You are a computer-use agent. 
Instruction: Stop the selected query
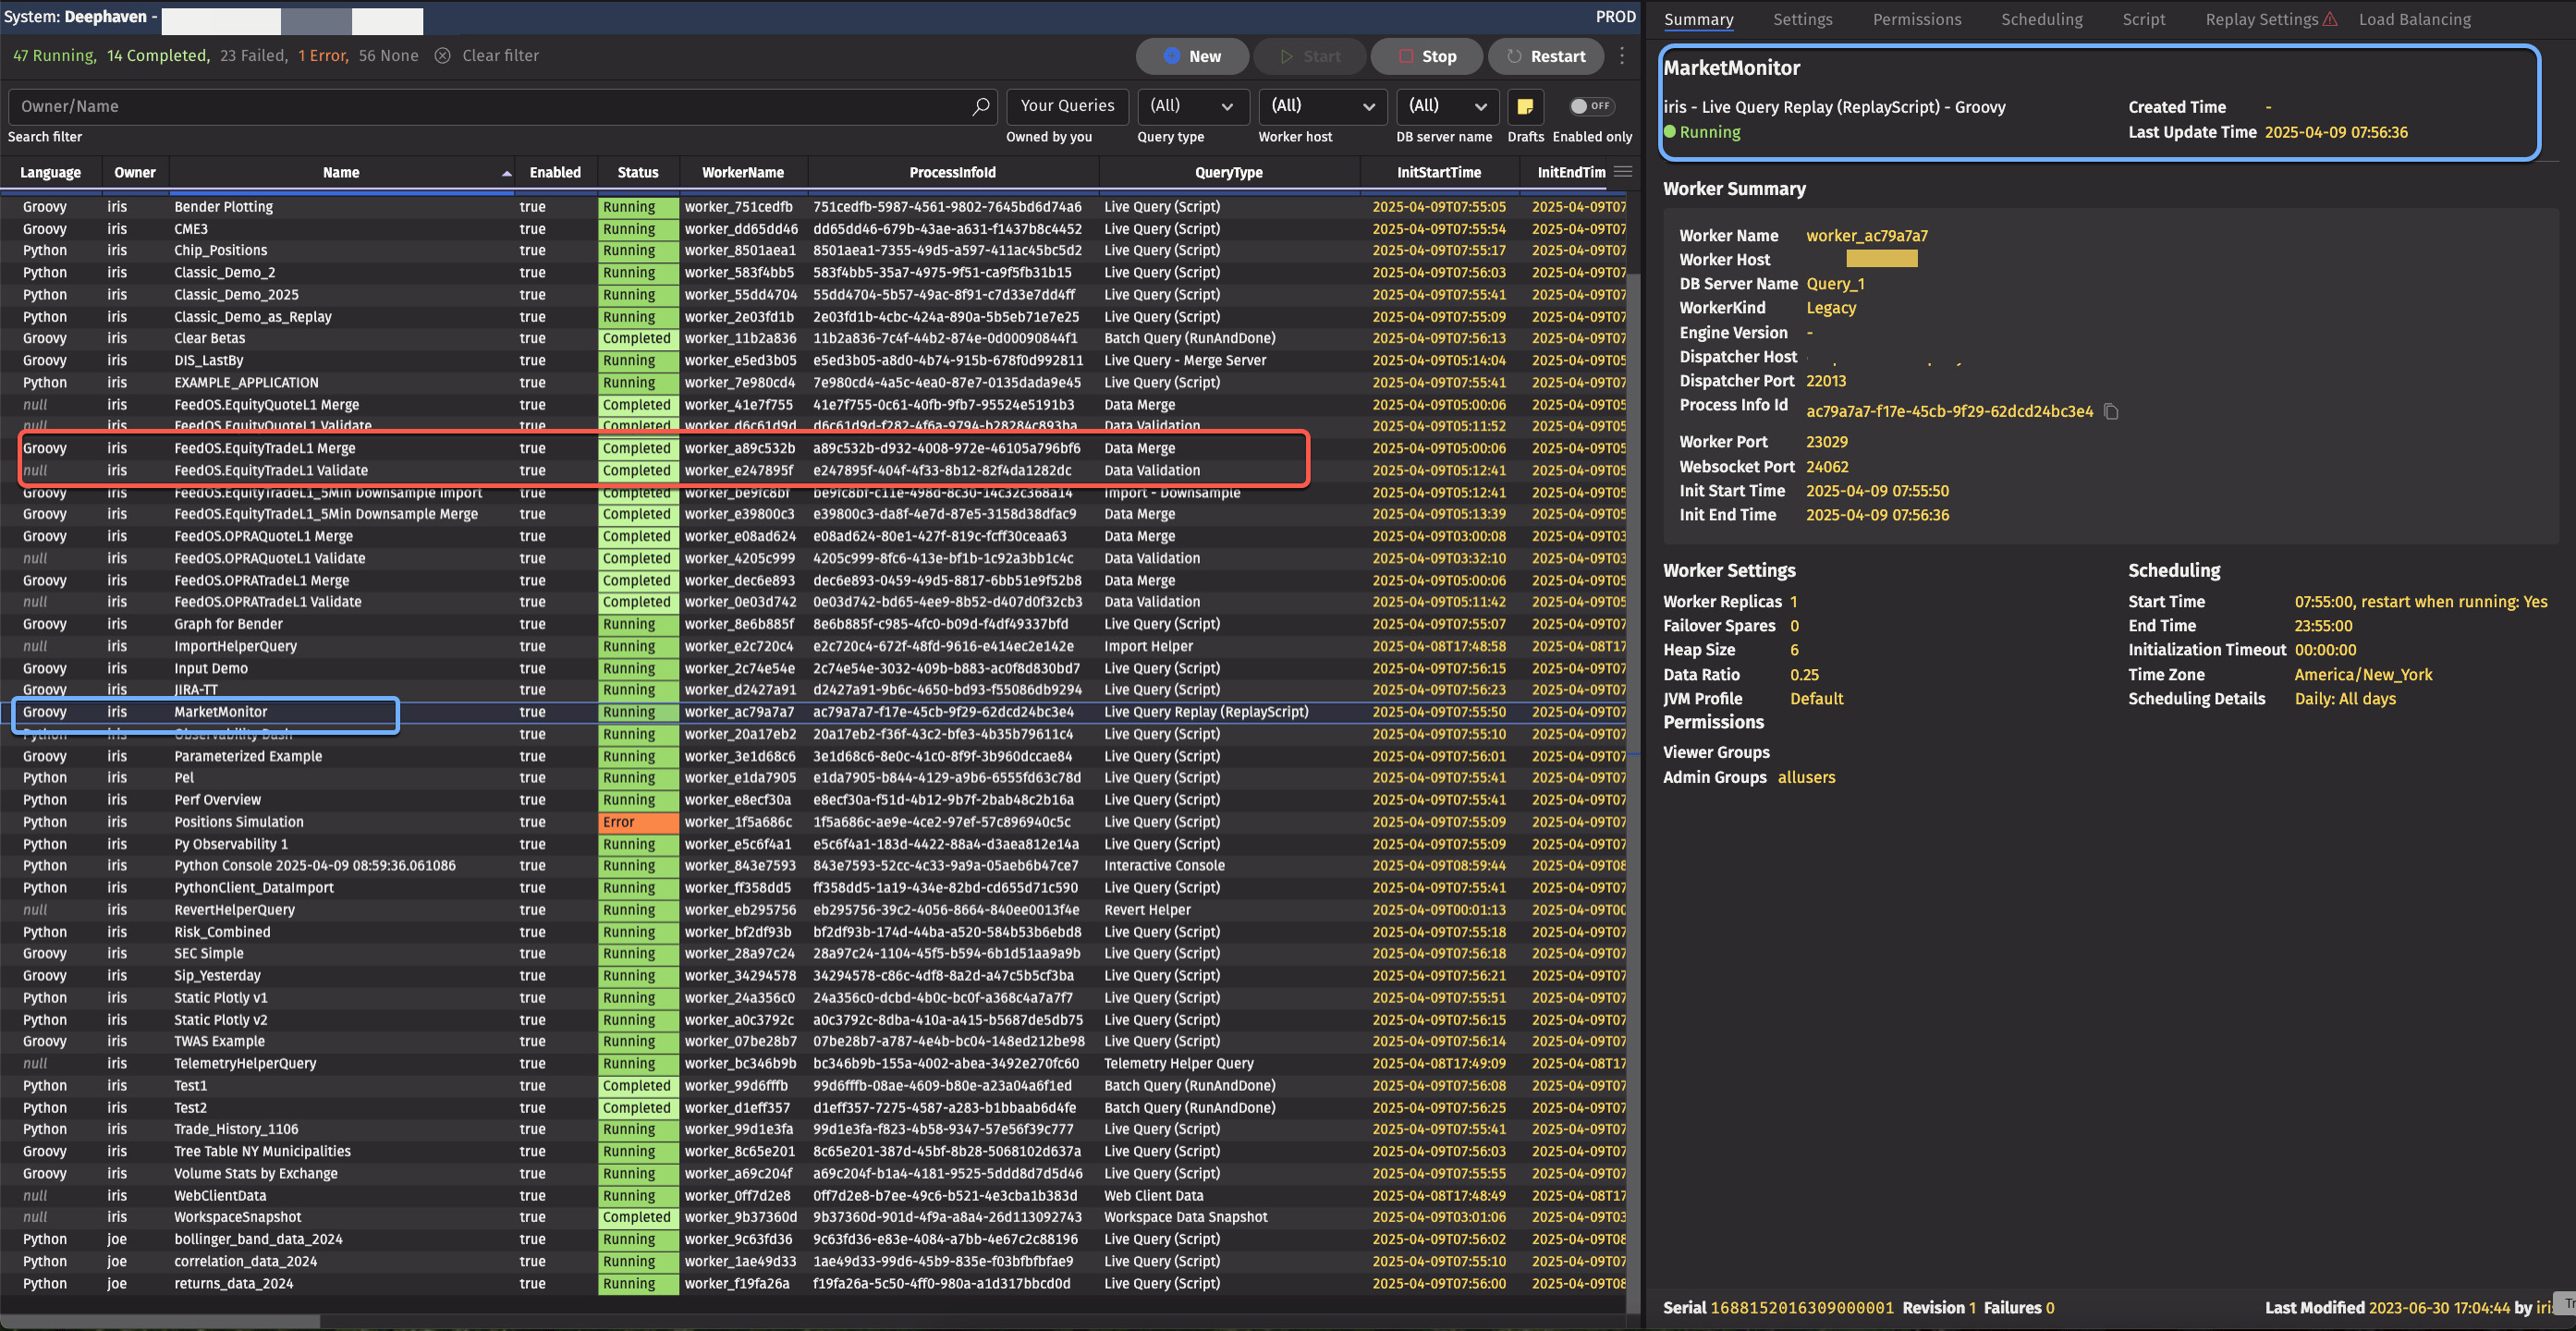tap(1427, 56)
